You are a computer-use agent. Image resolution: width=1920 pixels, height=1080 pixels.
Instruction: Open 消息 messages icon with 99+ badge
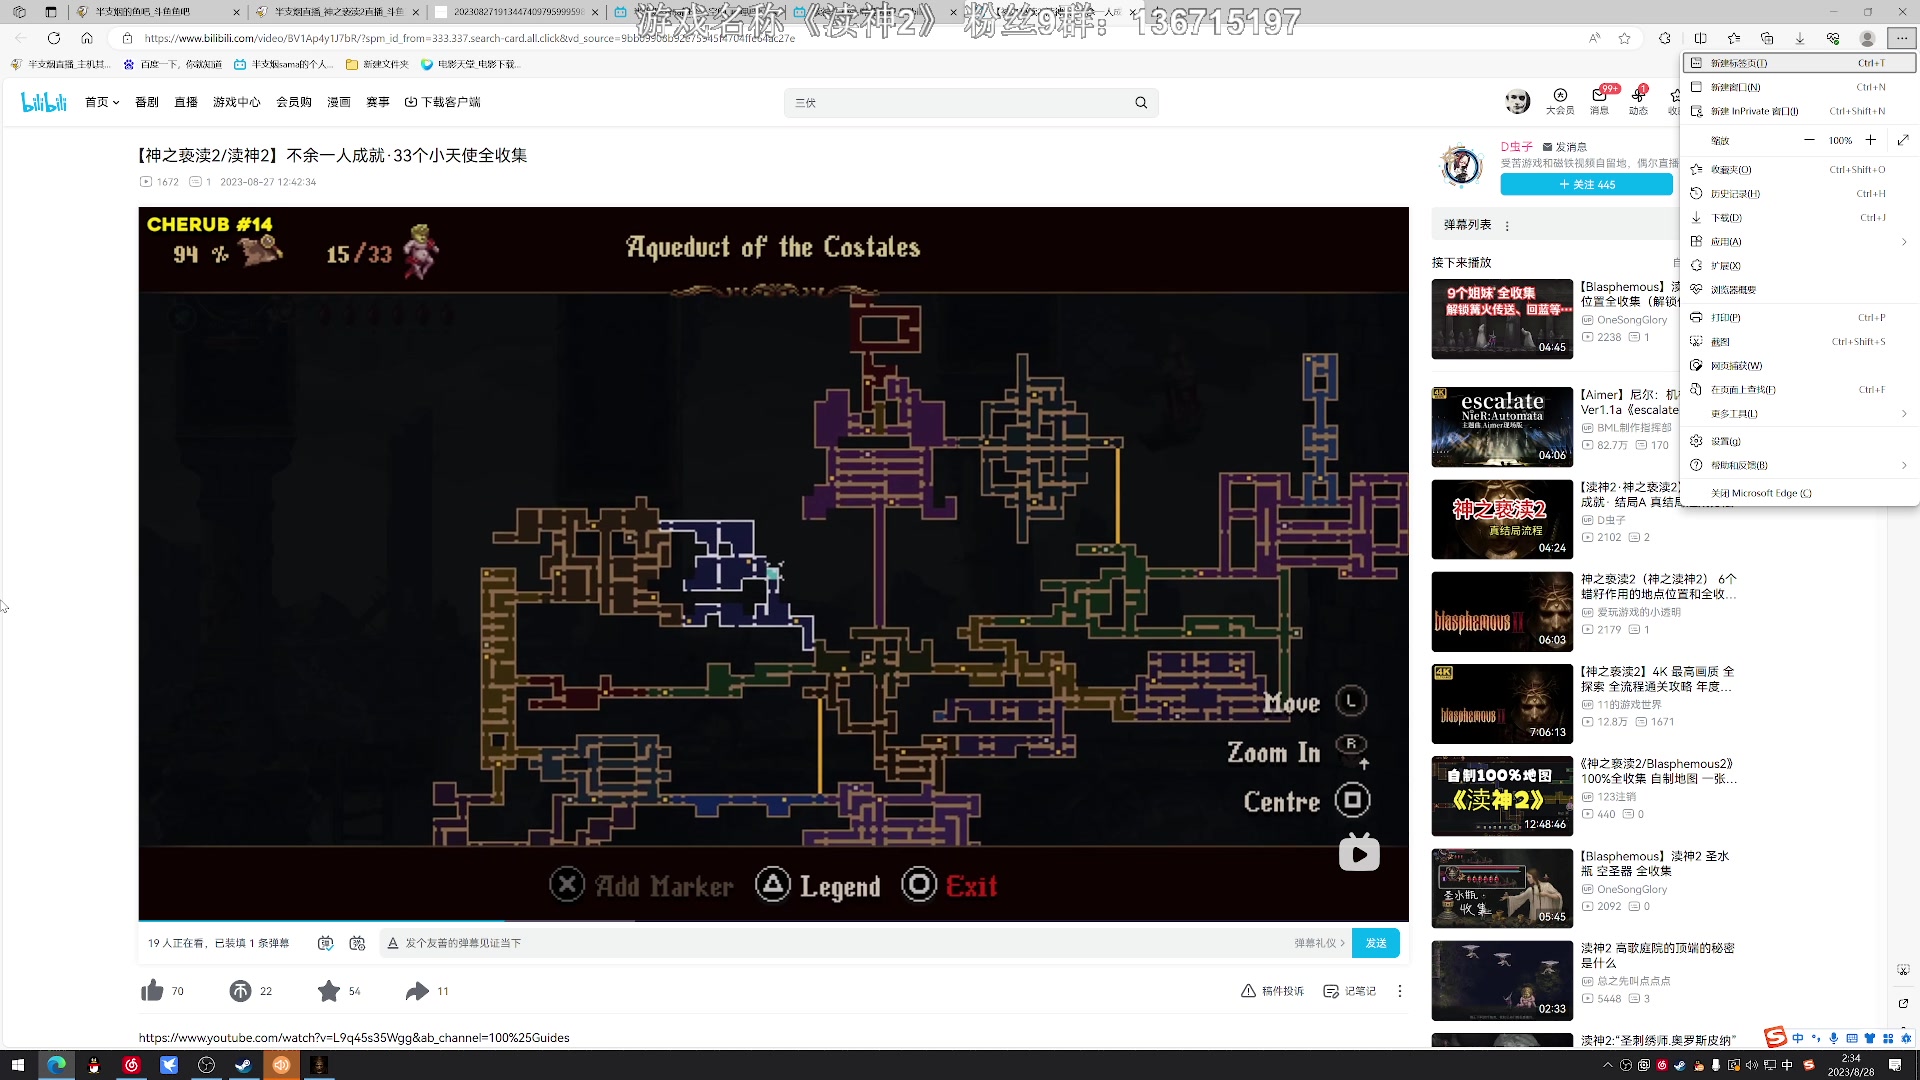1600,101
